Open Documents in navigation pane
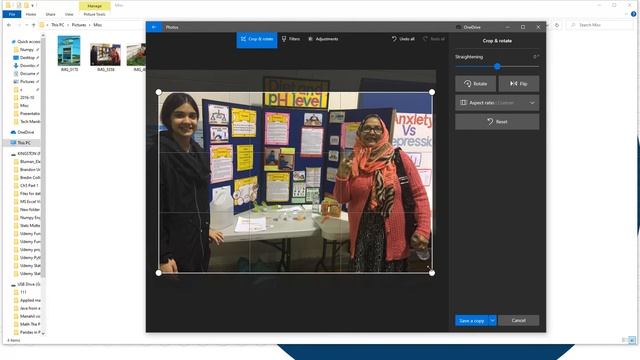 click(x=27, y=73)
